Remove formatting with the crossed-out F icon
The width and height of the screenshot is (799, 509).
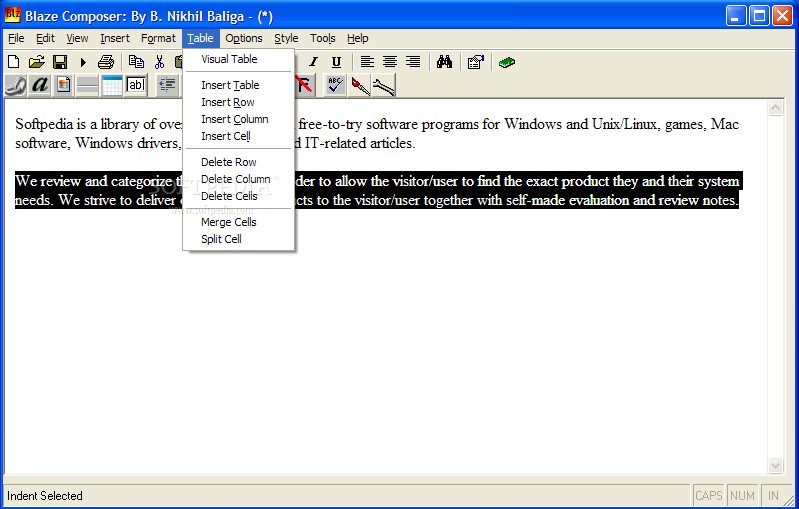coord(304,85)
